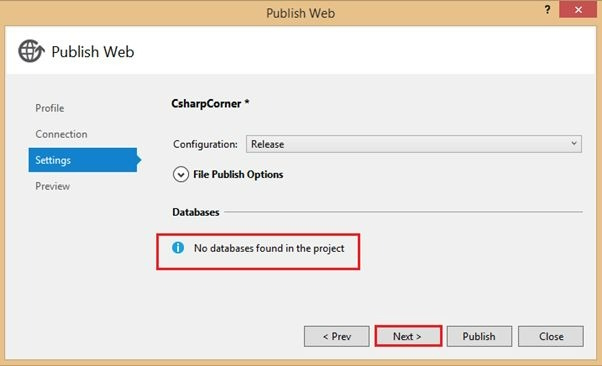Go back with the Prev button
This screenshot has height=366, width=602.
tap(337, 336)
